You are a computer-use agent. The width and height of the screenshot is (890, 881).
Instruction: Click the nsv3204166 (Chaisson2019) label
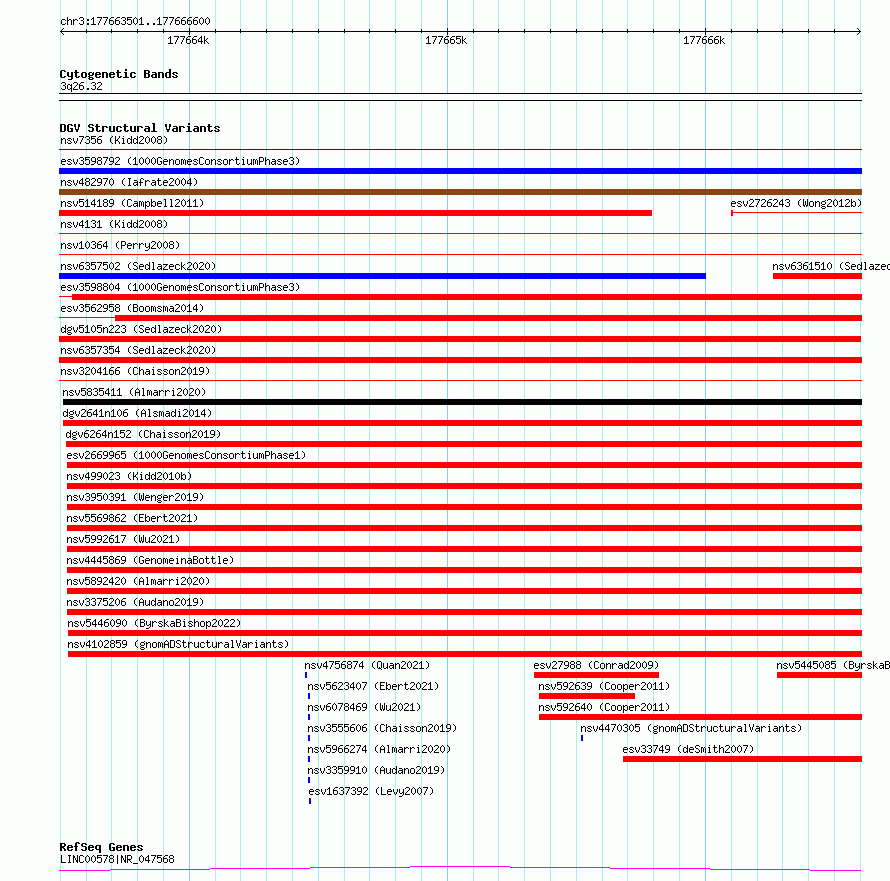point(135,371)
